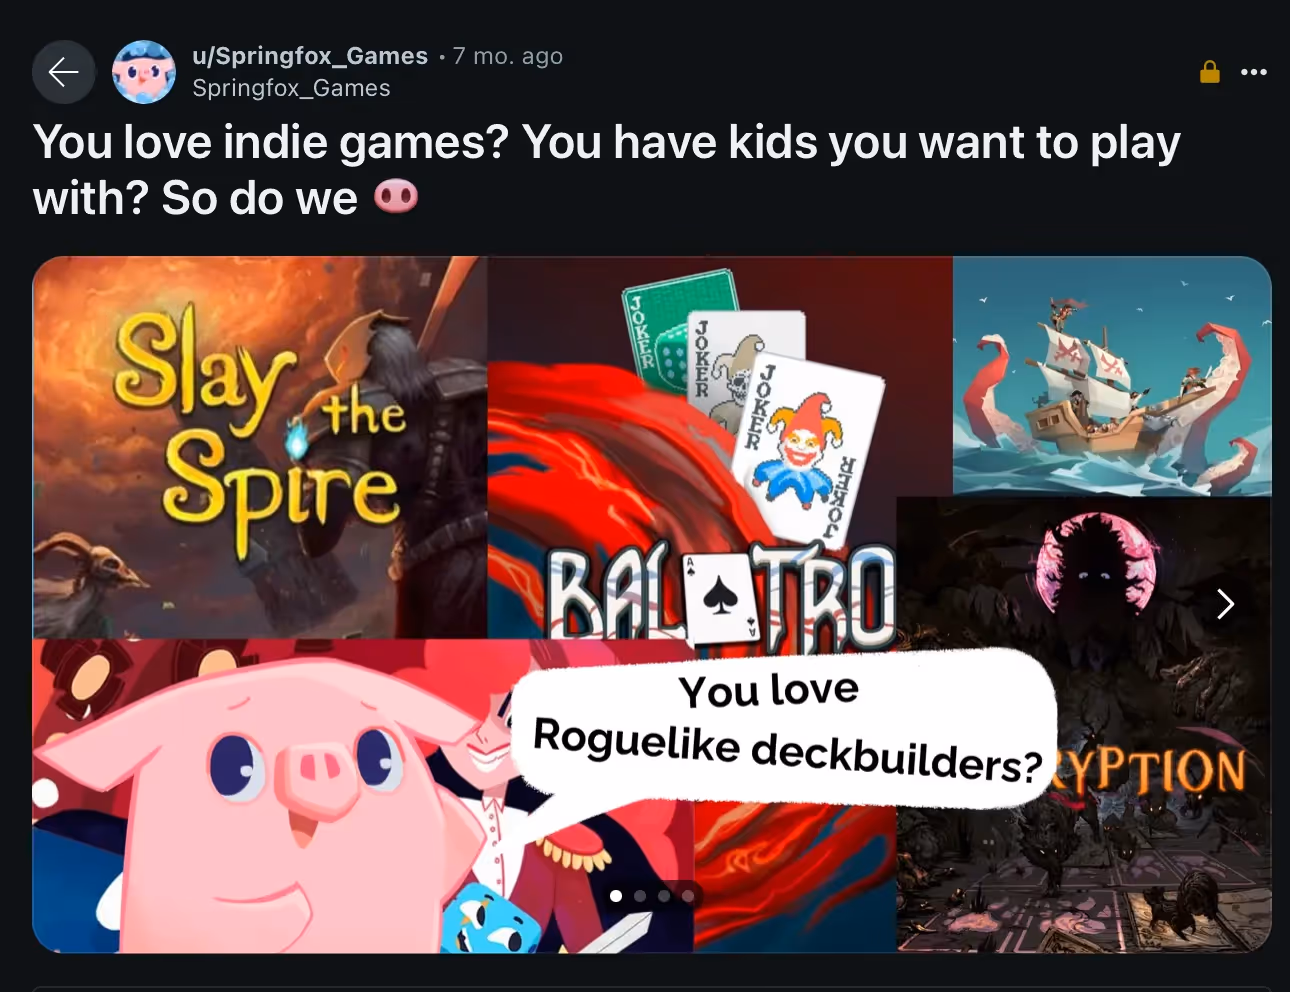This screenshot has height=992, width=1290.
Task: Advance to the next gallery image arrow
Action: tap(1225, 603)
